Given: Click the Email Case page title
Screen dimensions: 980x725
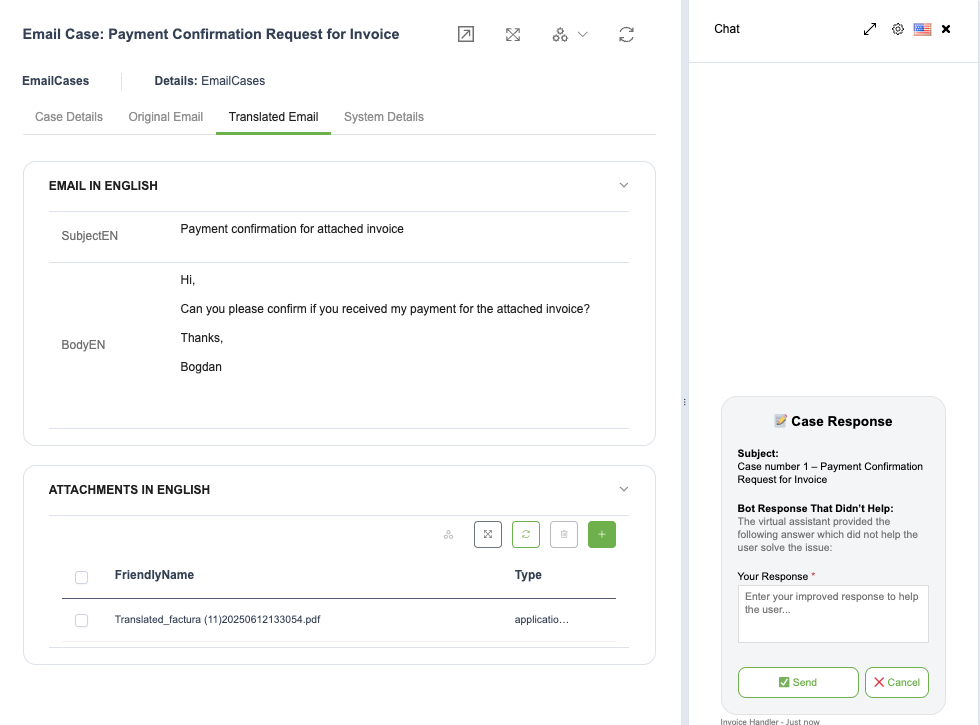Looking at the screenshot, I should click(211, 34).
